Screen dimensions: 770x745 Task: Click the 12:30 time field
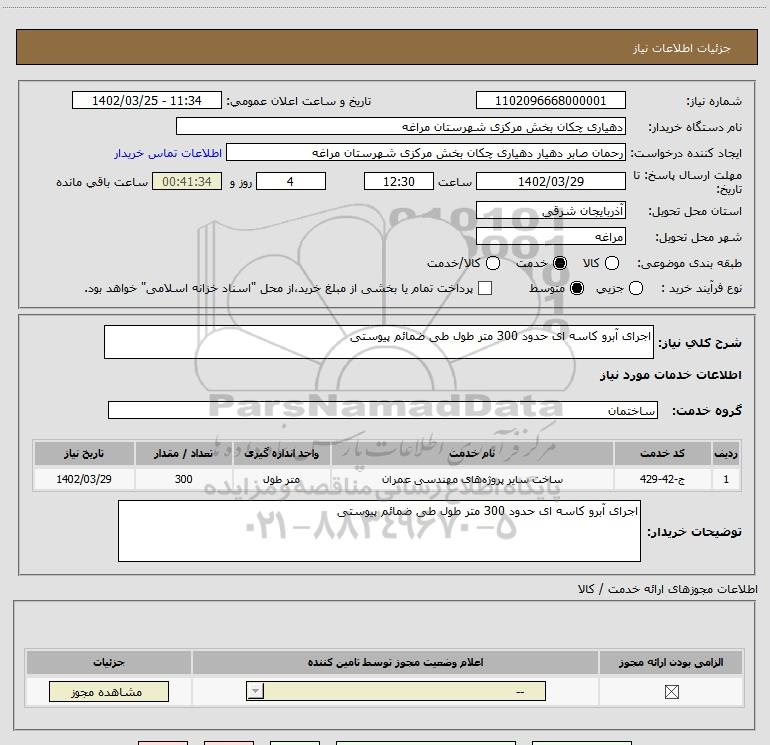399,181
